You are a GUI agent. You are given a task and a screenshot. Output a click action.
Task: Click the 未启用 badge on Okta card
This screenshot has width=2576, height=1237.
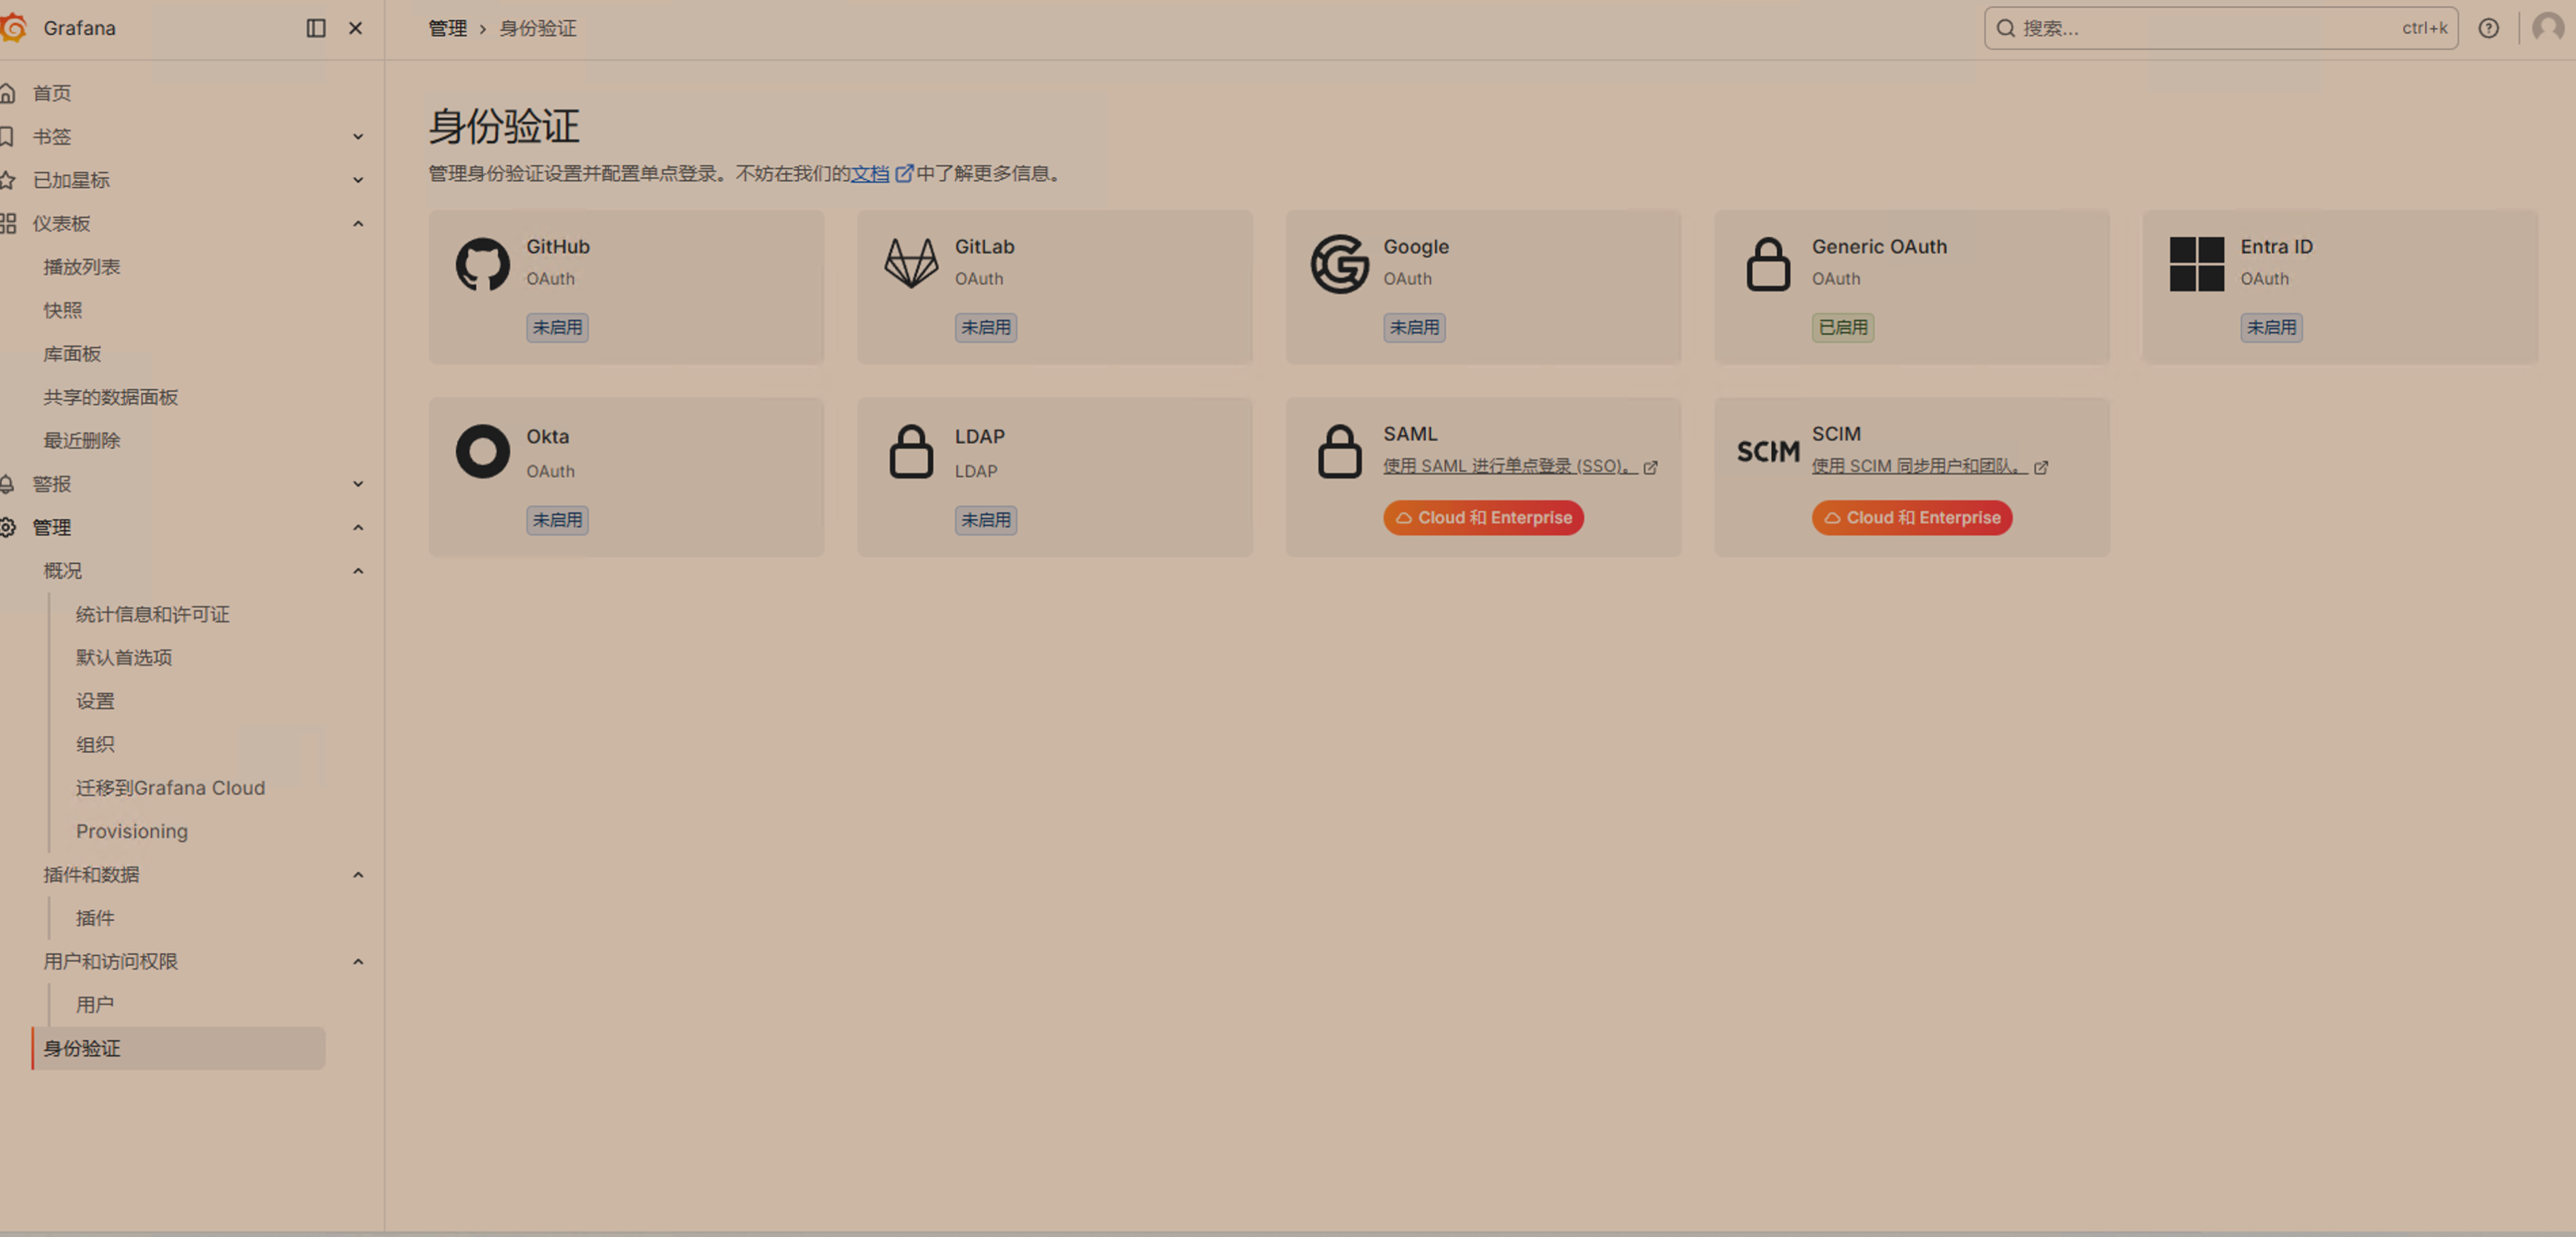[x=557, y=520]
